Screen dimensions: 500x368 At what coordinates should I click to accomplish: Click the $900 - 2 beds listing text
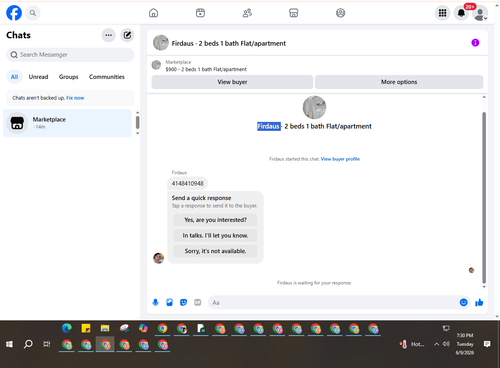pos(206,69)
